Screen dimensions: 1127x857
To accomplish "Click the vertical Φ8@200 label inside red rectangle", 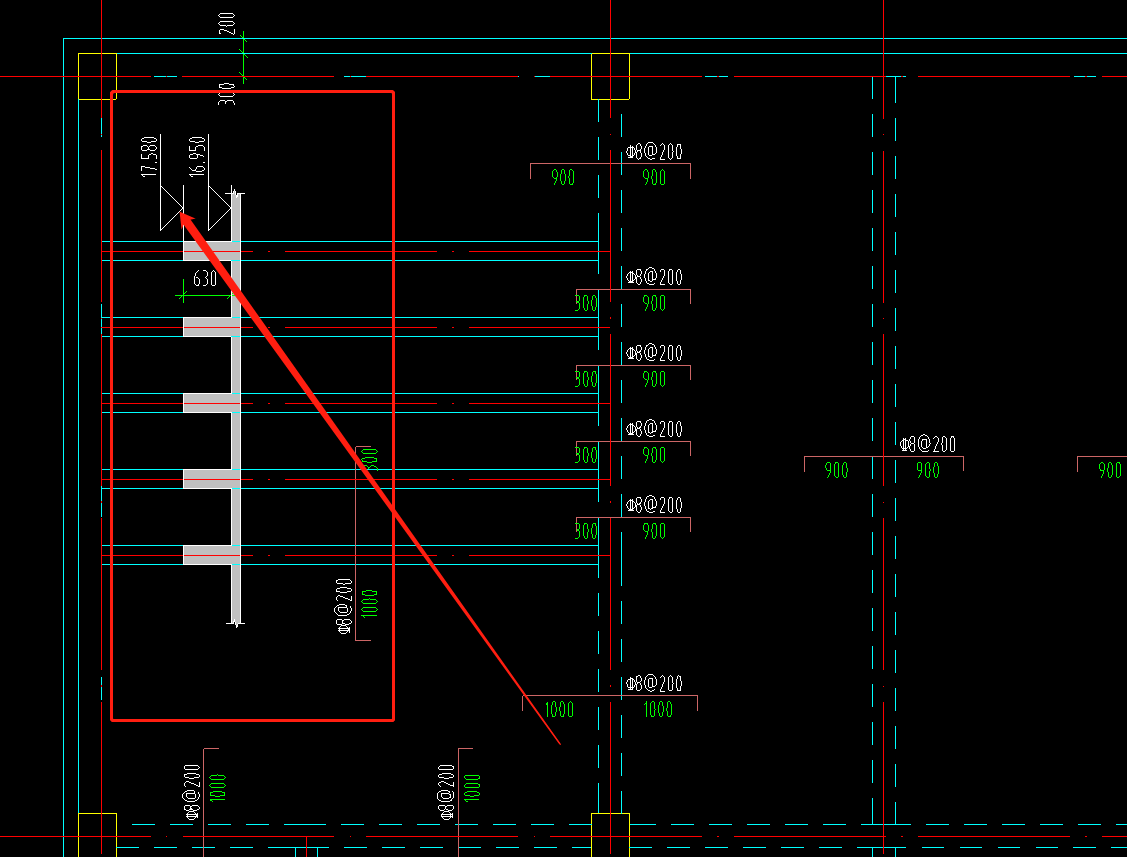I will click(x=344, y=606).
